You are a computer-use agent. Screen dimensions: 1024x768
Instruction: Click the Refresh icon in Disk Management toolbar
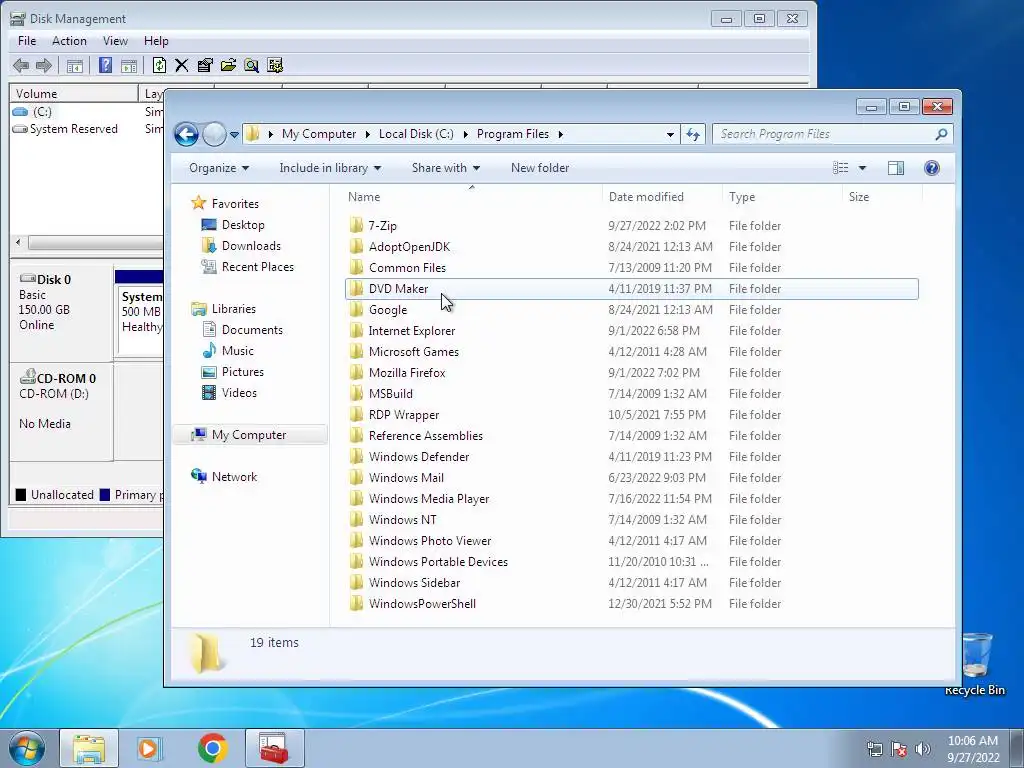[159, 65]
